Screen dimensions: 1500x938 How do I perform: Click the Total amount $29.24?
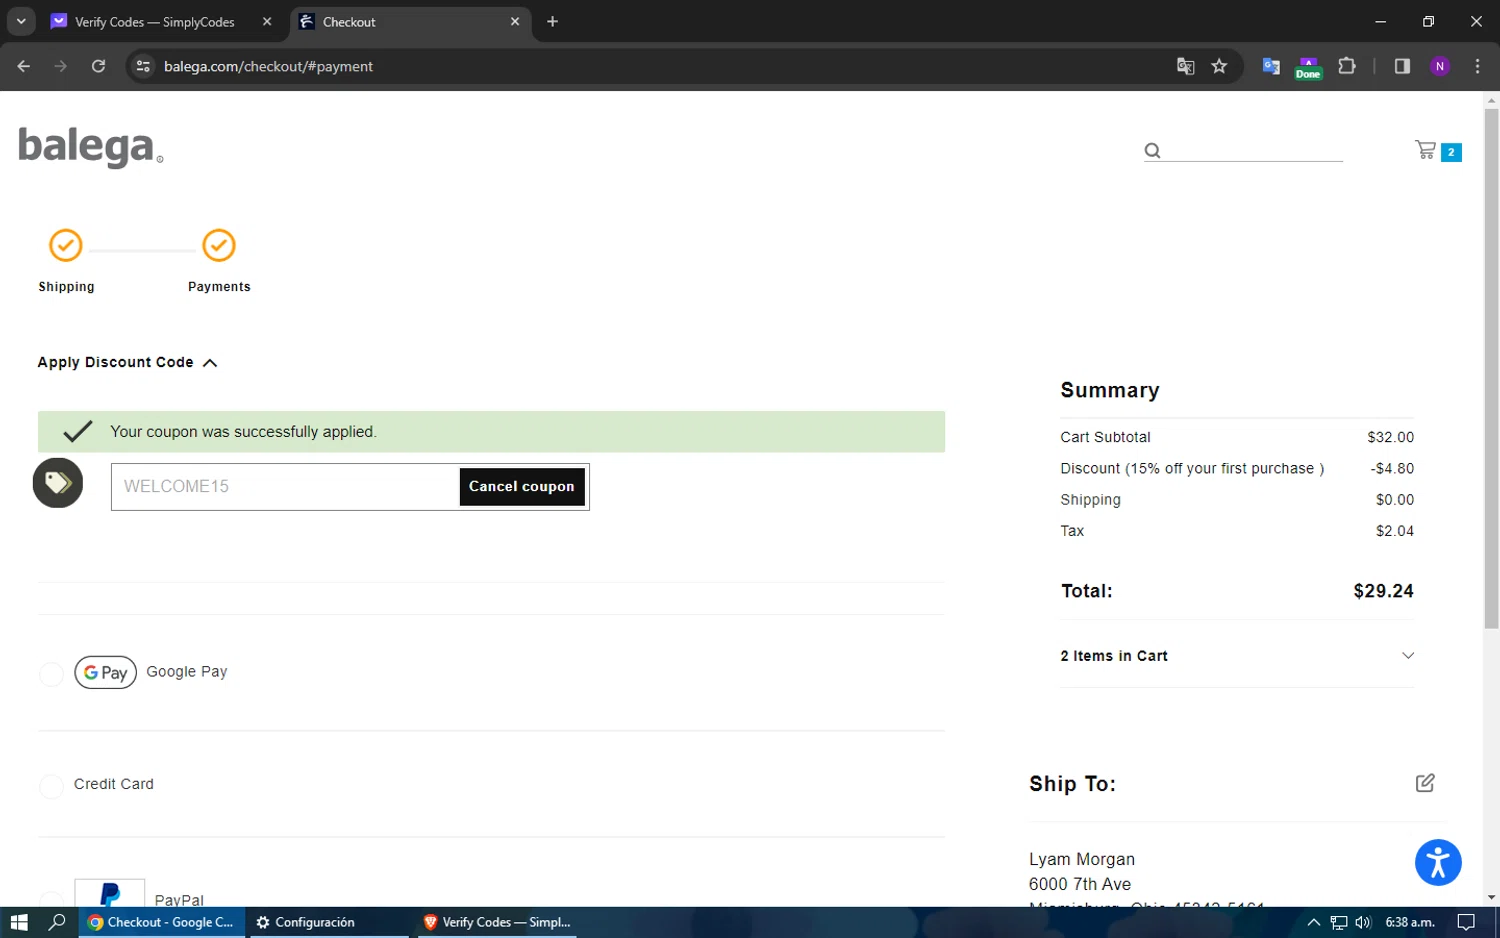tap(1383, 591)
